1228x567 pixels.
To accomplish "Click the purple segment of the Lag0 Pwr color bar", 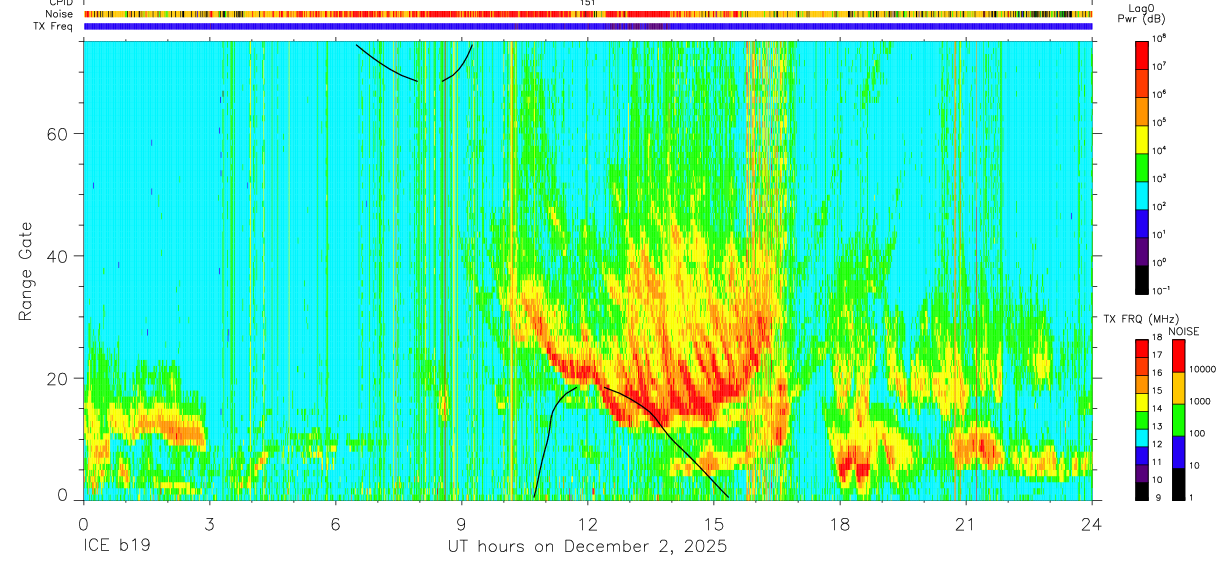I will click(1142, 251).
